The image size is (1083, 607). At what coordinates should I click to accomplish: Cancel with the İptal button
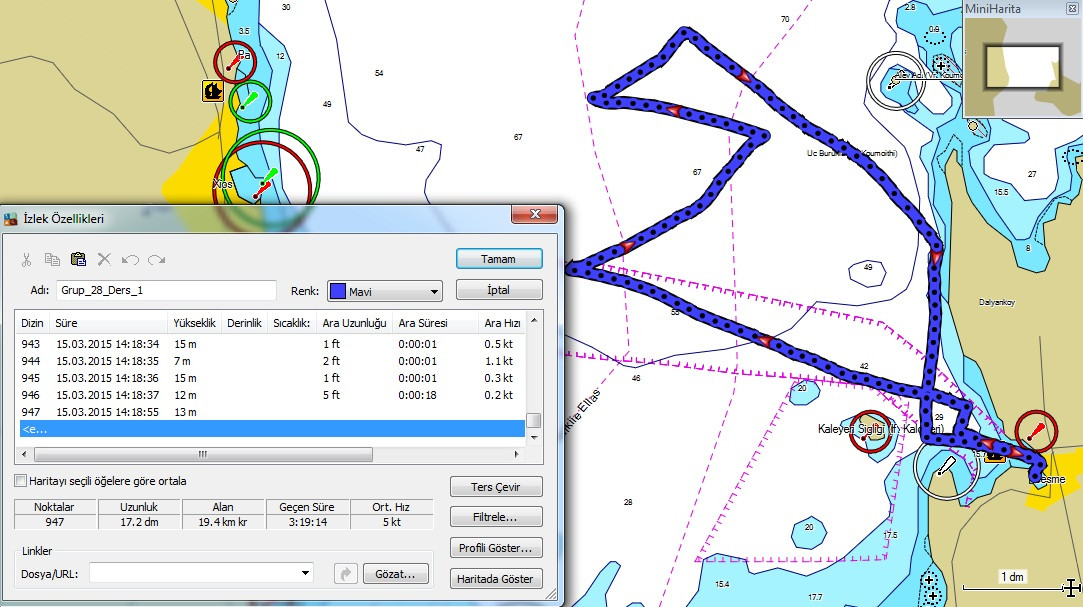[x=499, y=290]
